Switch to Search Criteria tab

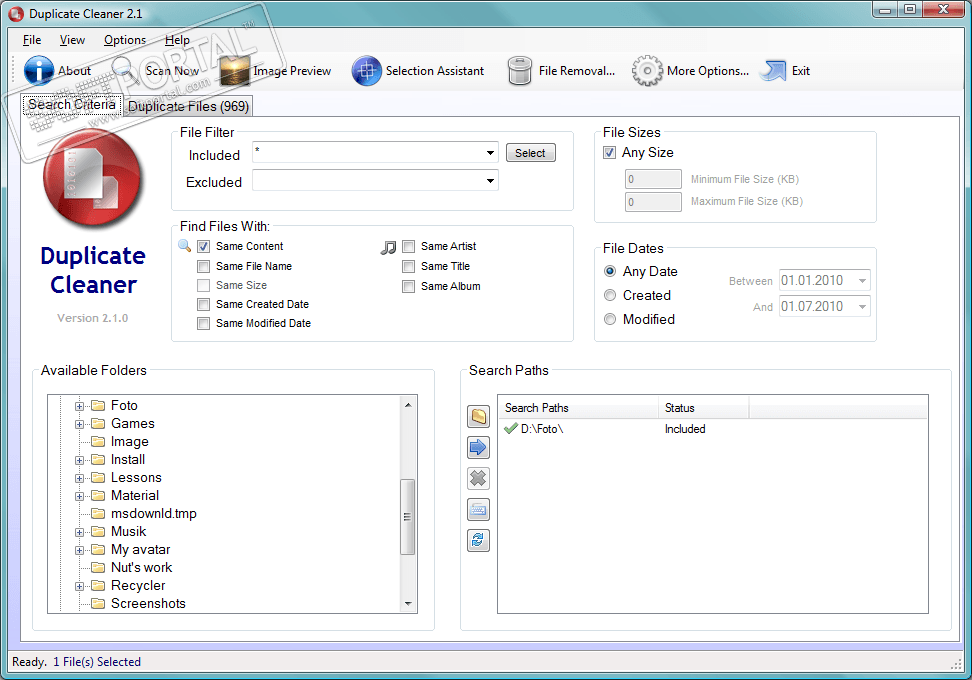(x=72, y=104)
